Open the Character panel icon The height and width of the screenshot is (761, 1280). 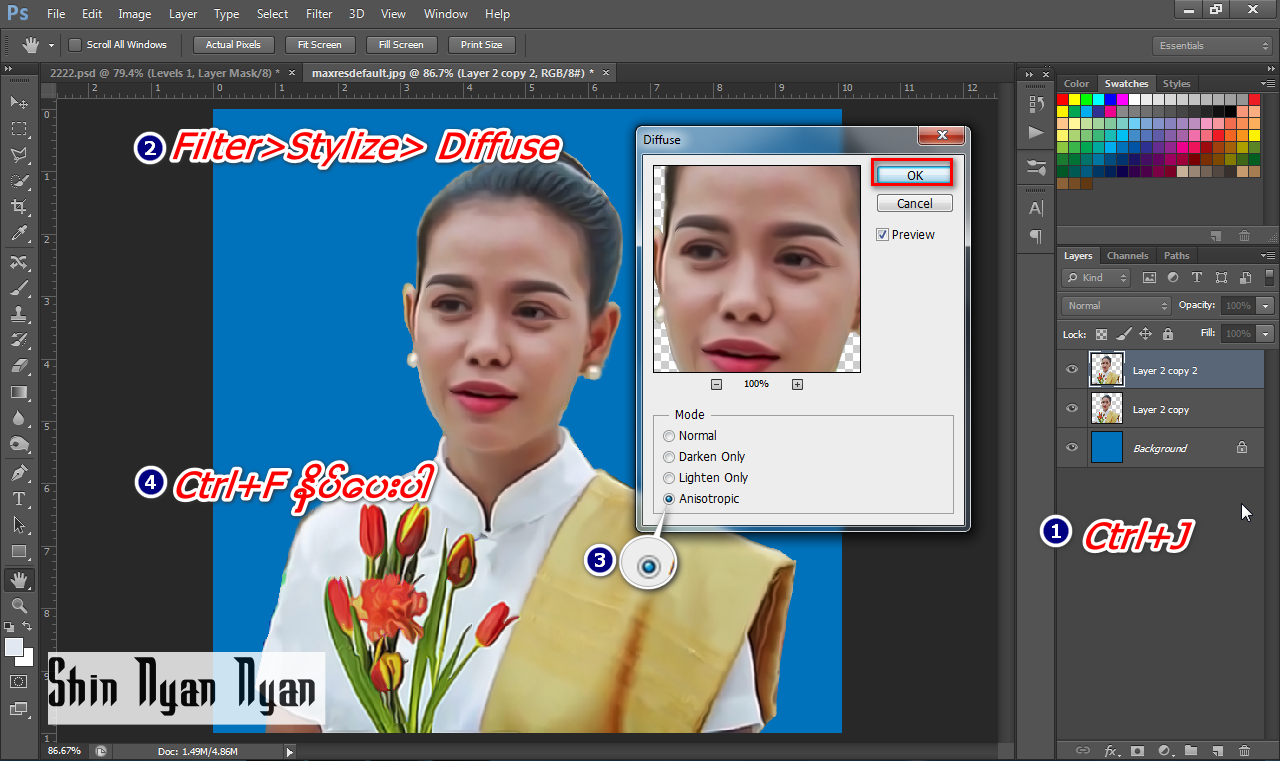(x=1036, y=208)
